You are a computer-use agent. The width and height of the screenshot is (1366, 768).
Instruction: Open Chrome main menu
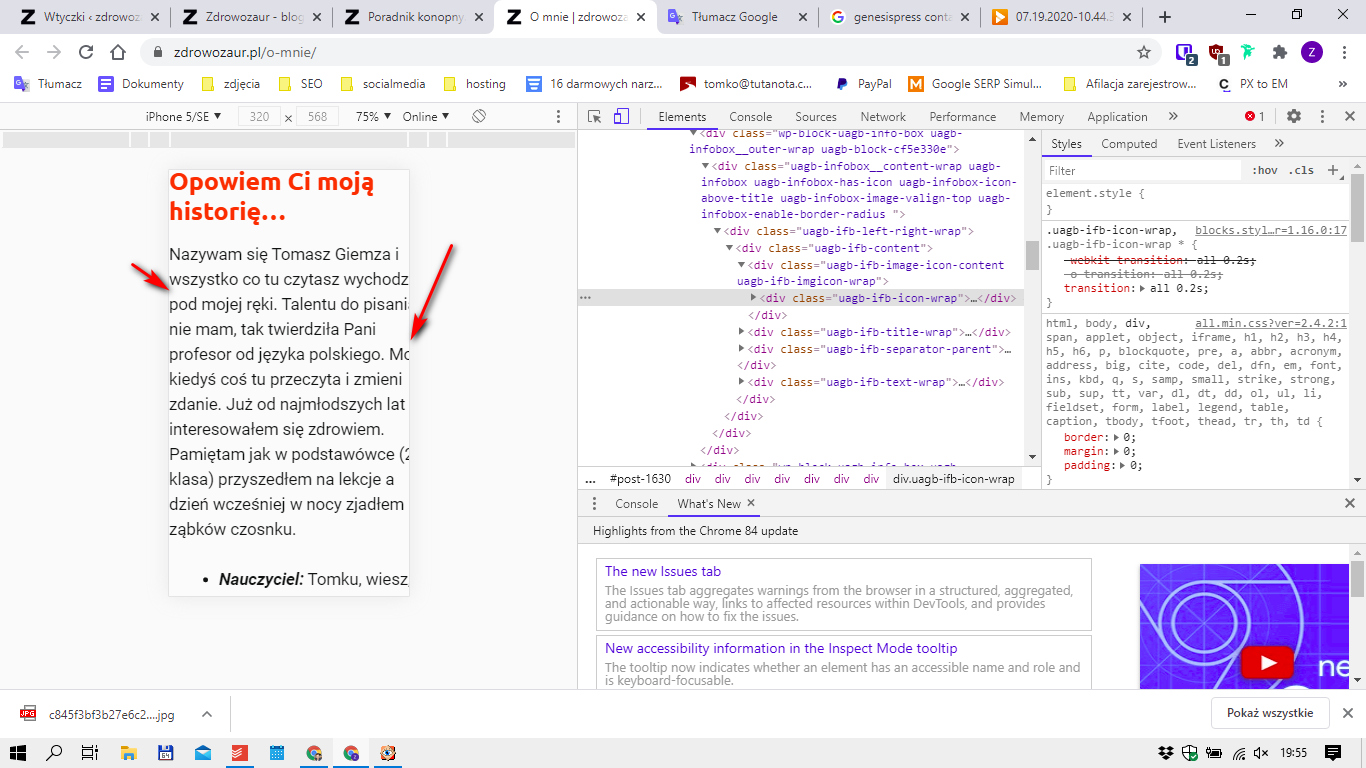point(1345,52)
